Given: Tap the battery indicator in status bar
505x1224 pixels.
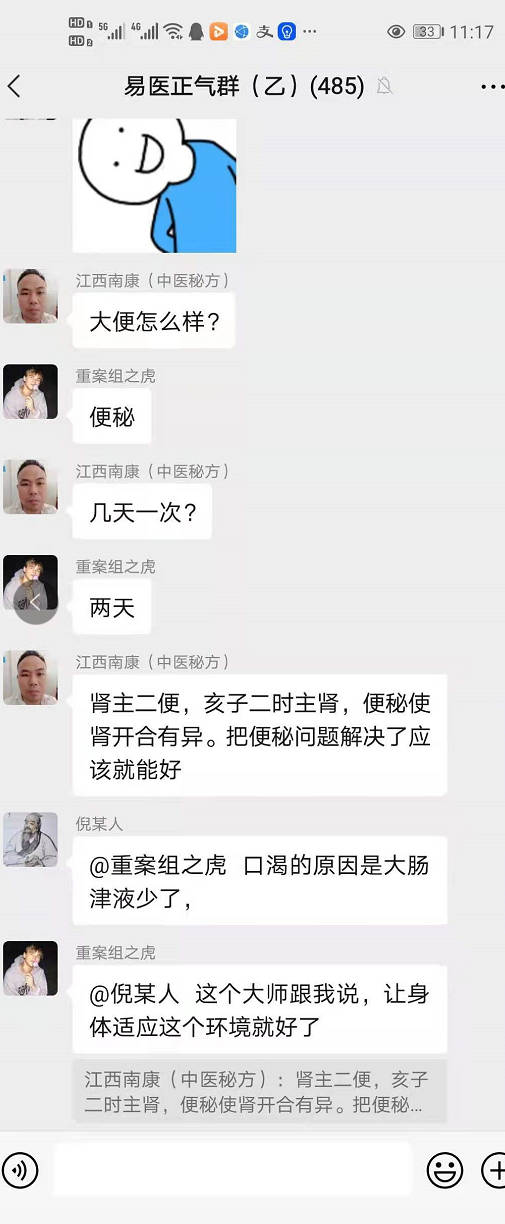Looking at the screenshot, I should [427, 32].
